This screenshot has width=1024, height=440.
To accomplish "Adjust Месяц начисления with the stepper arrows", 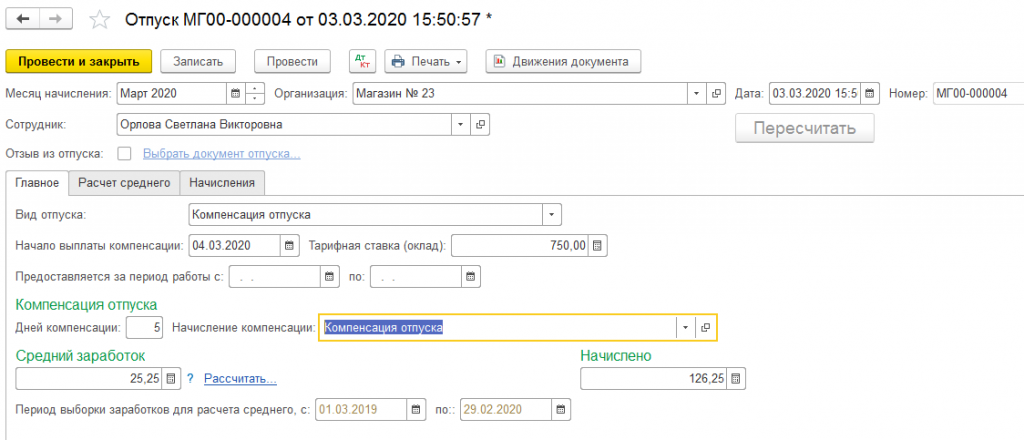I will [255, 93].
